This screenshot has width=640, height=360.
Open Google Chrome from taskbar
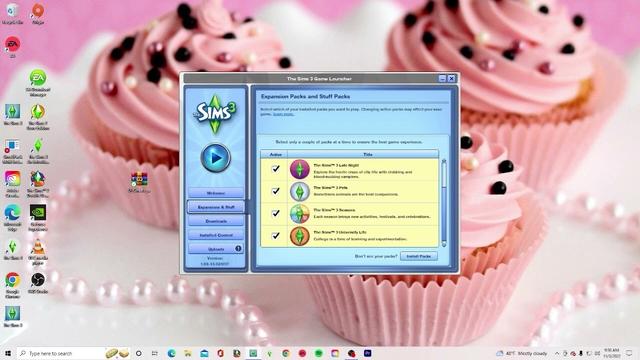pos(286,353)
